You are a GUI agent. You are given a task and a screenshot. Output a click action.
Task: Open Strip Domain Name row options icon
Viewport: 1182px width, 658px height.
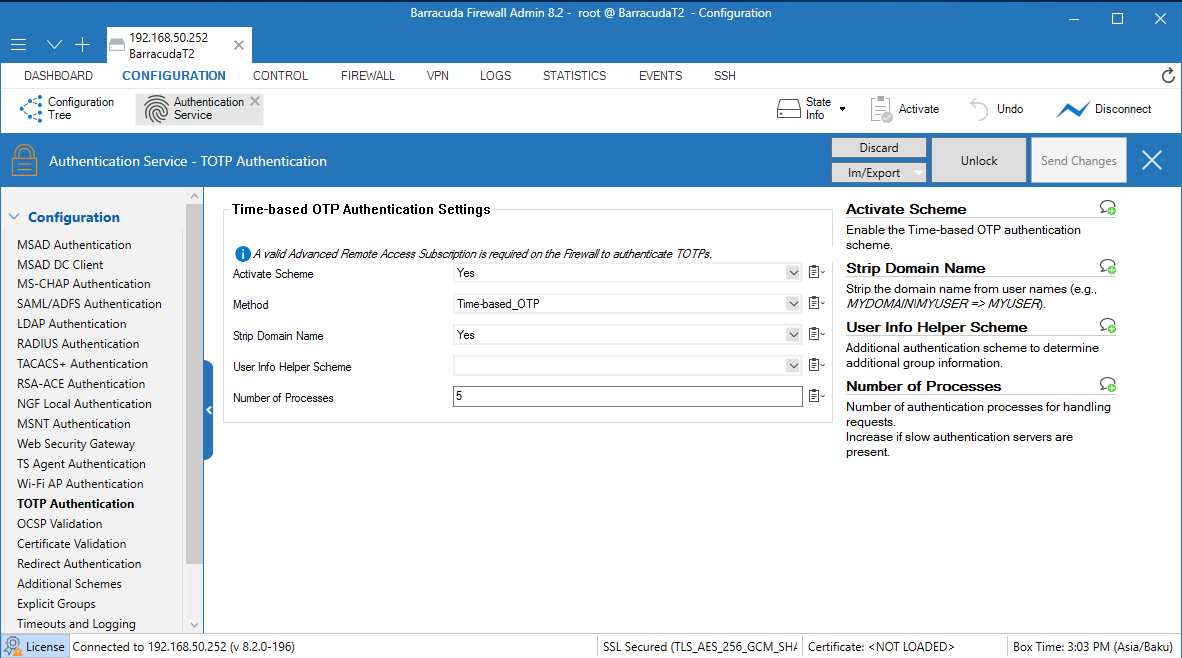(816, 334)
